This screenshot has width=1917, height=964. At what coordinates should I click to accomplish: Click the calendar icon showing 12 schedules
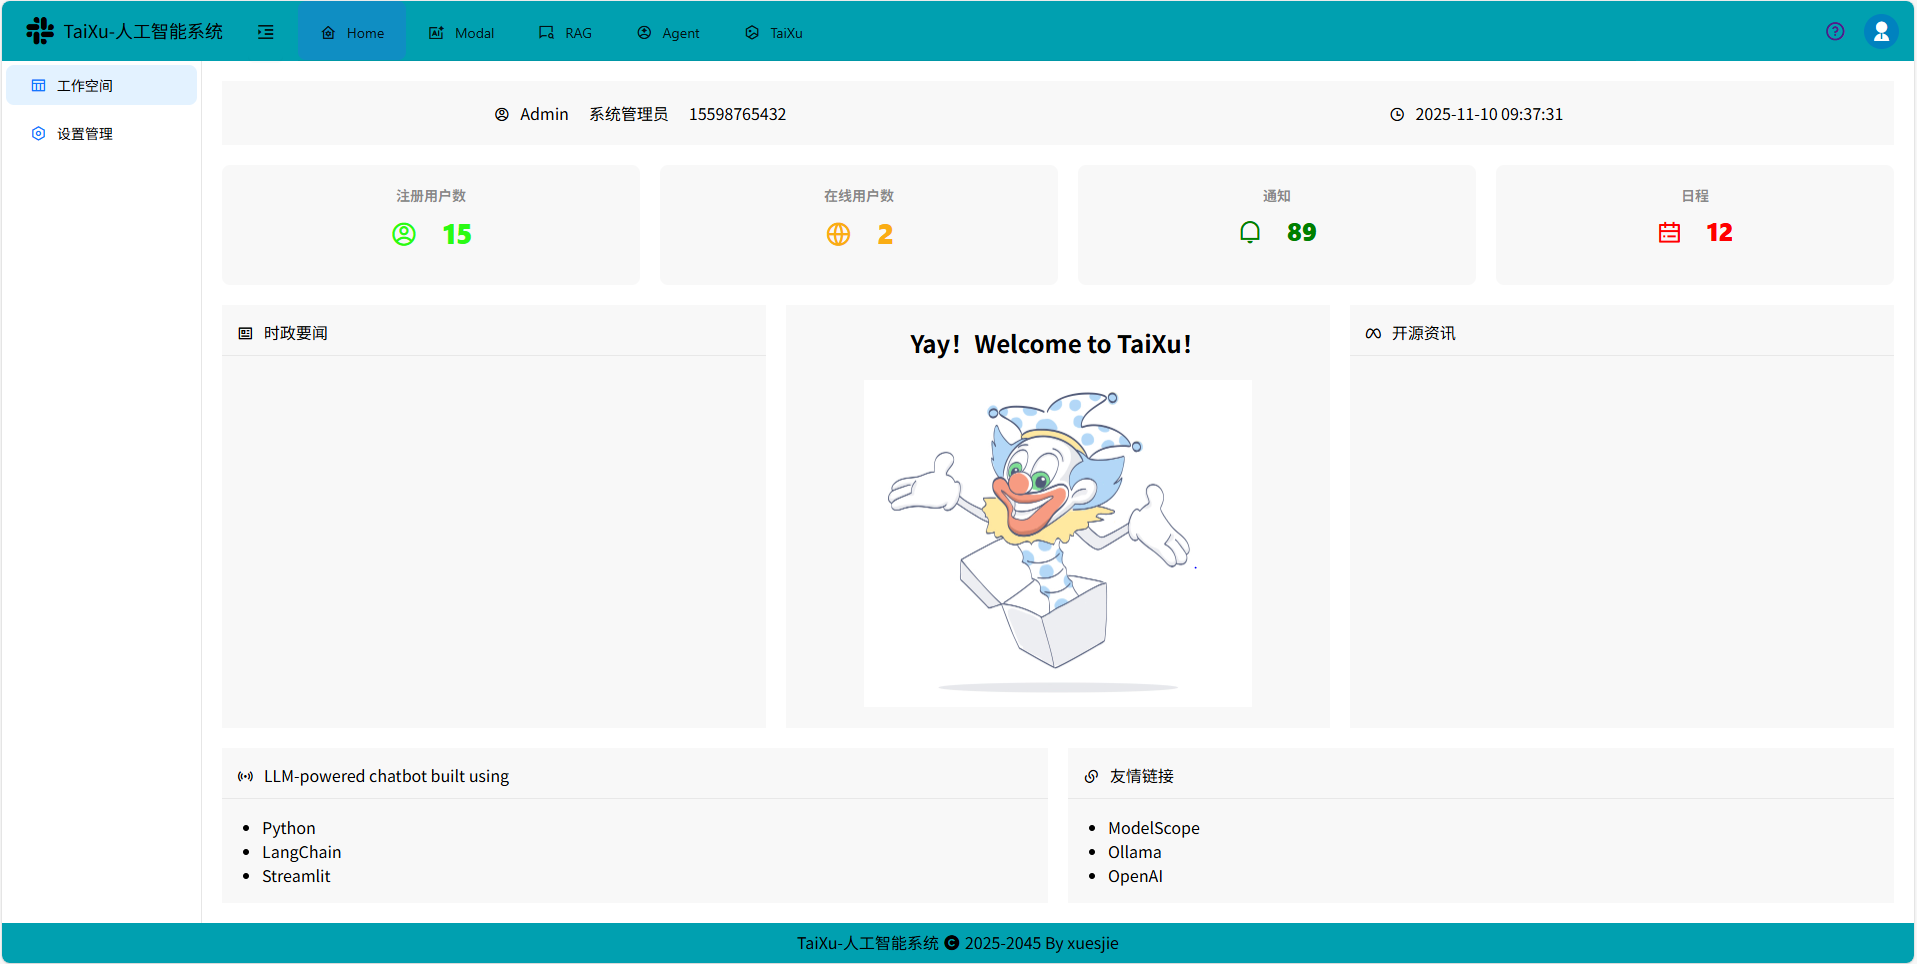(1668, 232)
